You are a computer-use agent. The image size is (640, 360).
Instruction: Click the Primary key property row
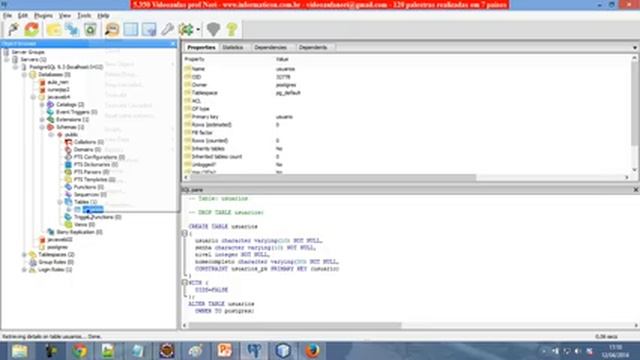[x=407, y=117]
